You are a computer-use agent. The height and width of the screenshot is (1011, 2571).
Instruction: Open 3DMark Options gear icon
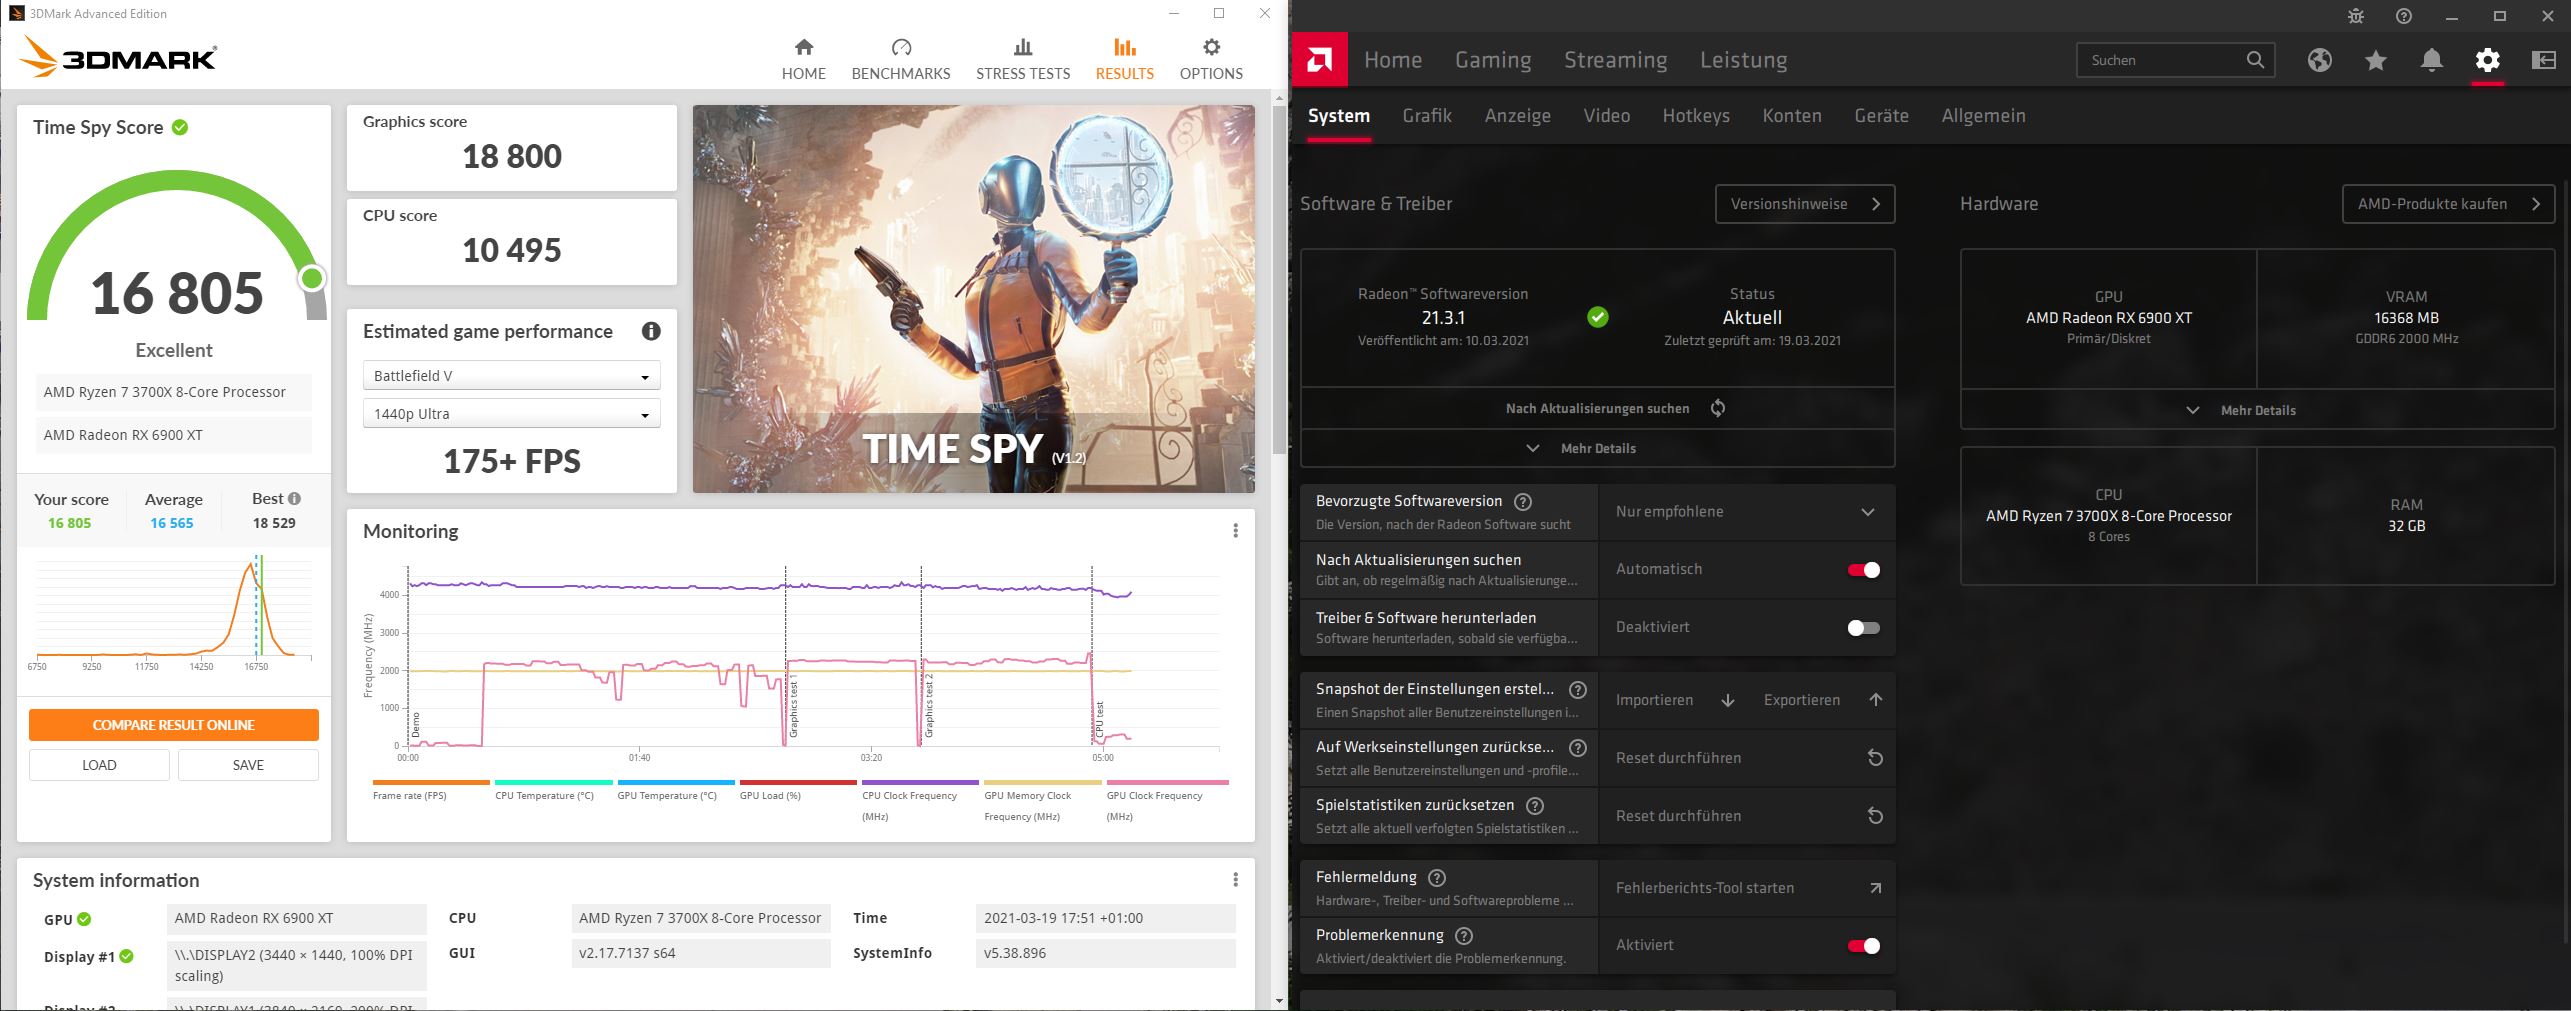coord(1210,47)
